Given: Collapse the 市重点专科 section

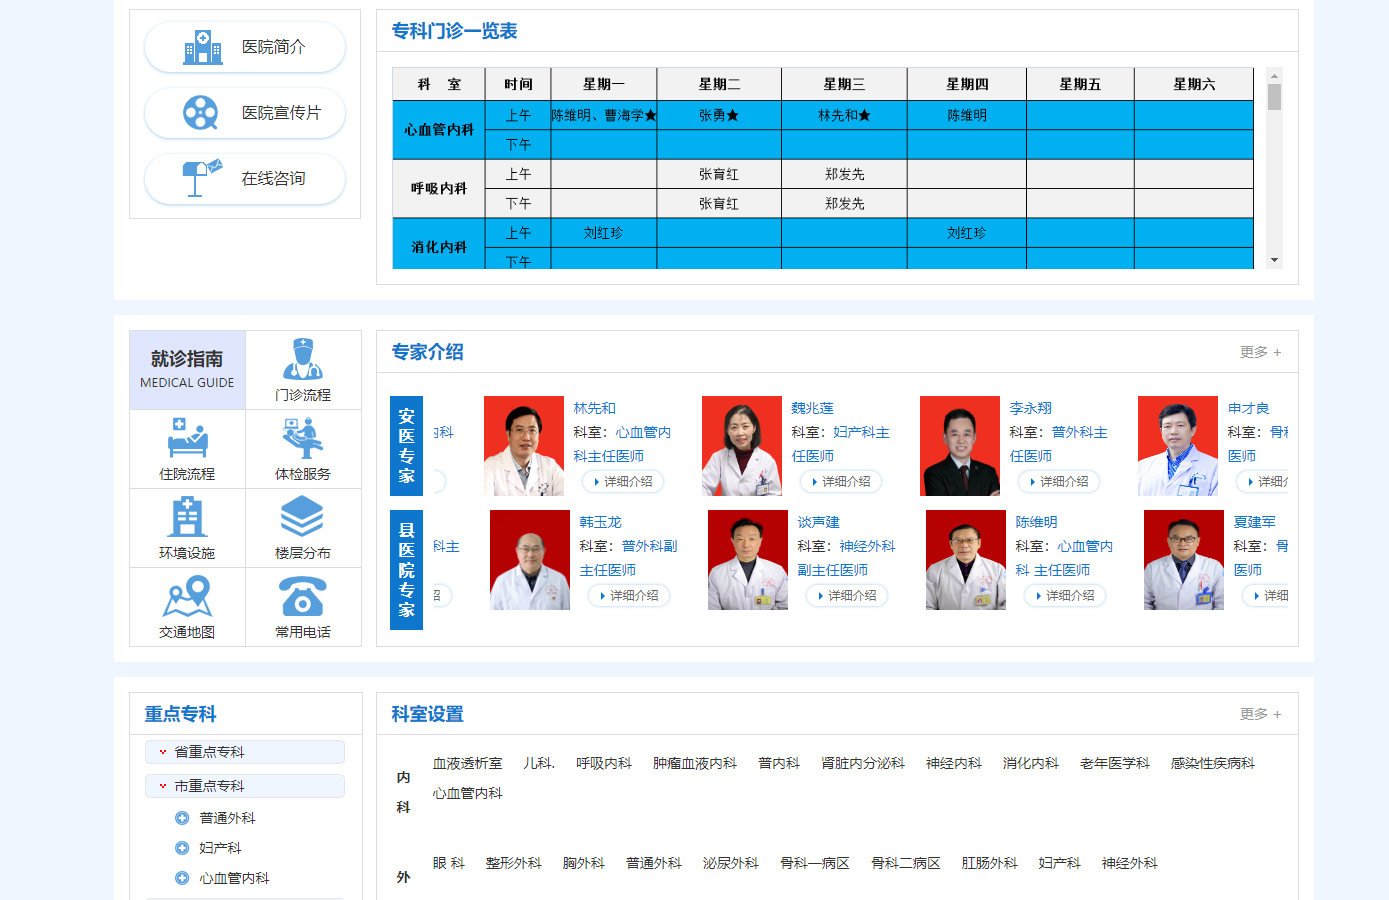Looking at the screenshot, I should (x=245, y=786).
